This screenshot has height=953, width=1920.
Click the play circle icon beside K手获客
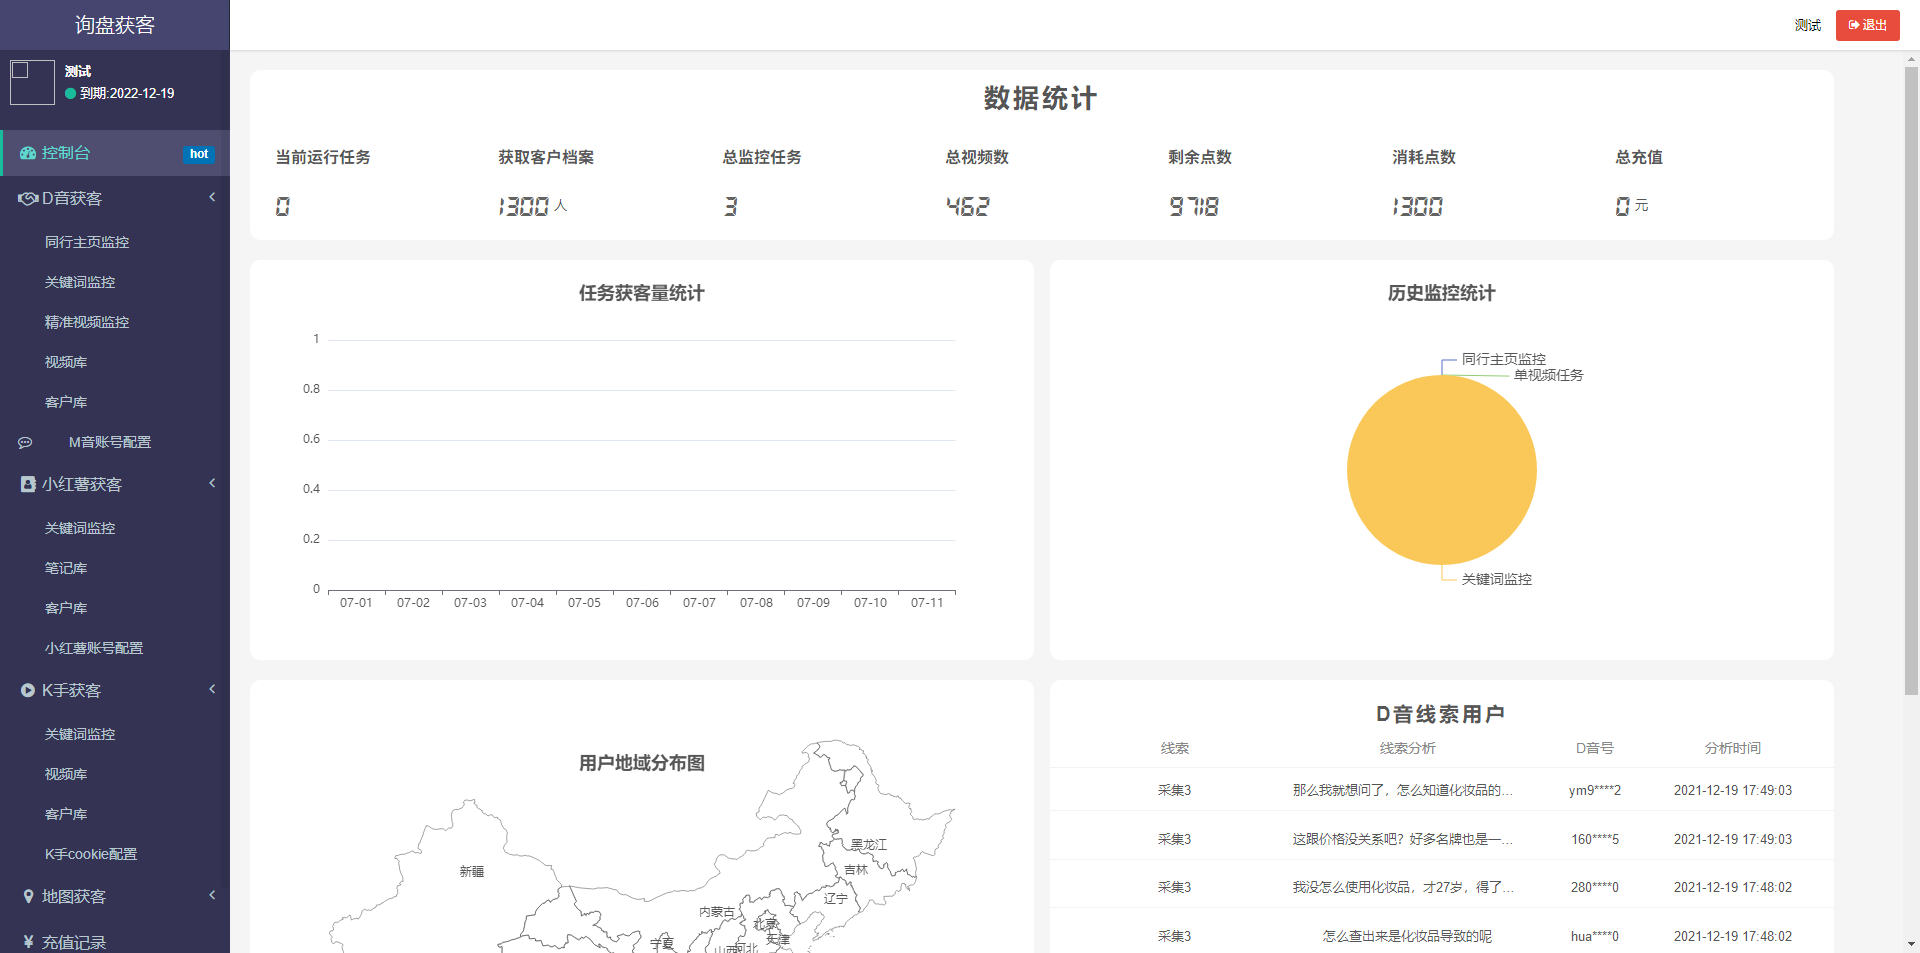pos(28,690)
